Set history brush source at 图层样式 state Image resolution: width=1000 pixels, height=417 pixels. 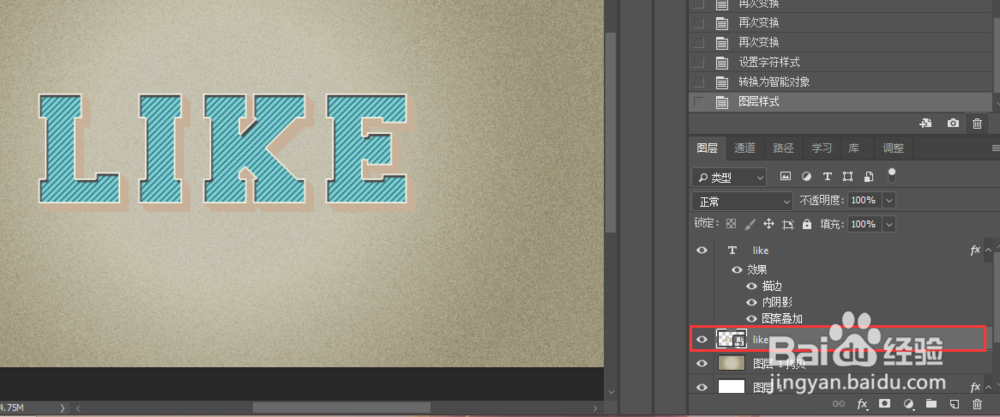click(699, 102)
